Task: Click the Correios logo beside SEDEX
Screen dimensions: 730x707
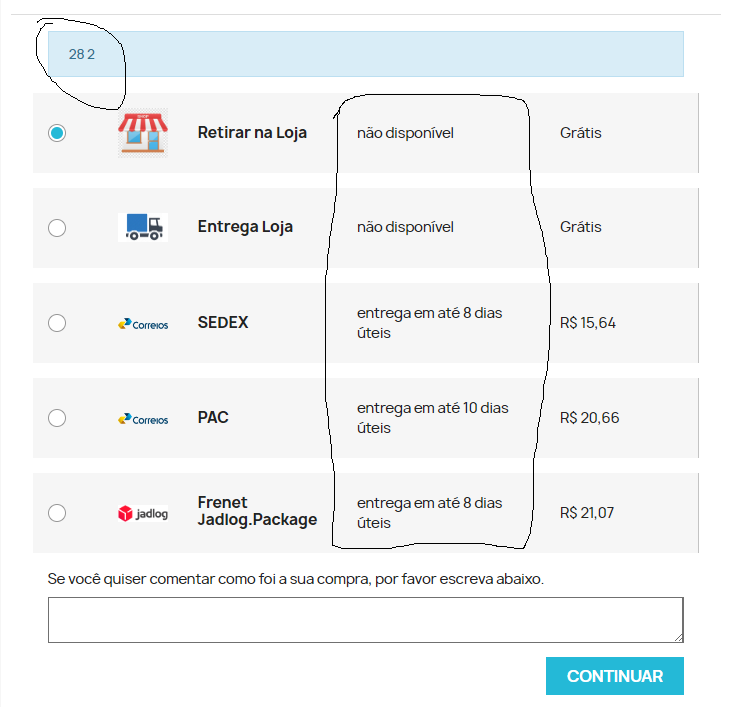Action: pyautogui.click(x=143, y=324)
